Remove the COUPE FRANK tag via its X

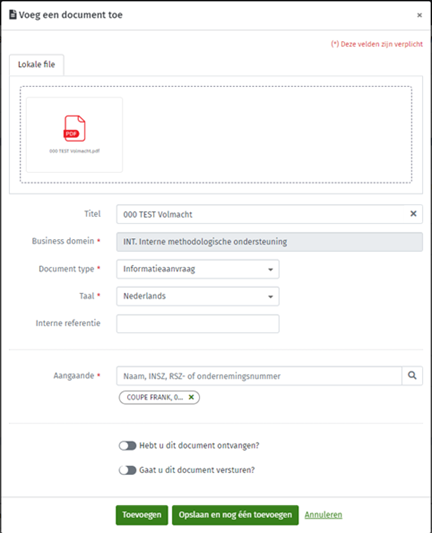pos(191,397)
